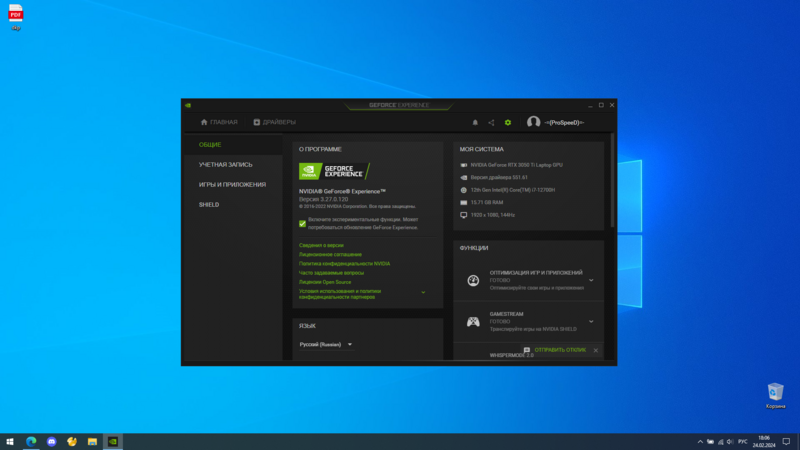The image size is (800, 450).
Task: Go to the Главная tab
Action: [x=219, y=122]
